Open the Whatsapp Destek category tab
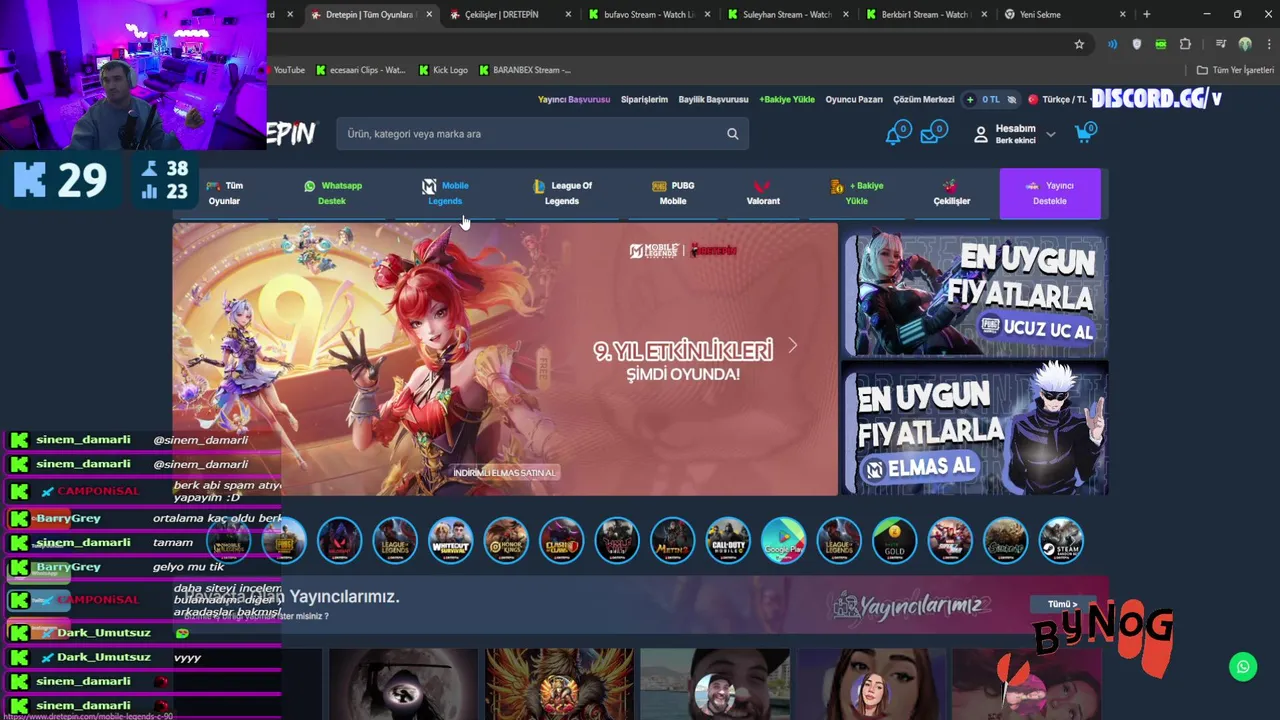This screenshot has height=720, width=1280. (333, 193)
